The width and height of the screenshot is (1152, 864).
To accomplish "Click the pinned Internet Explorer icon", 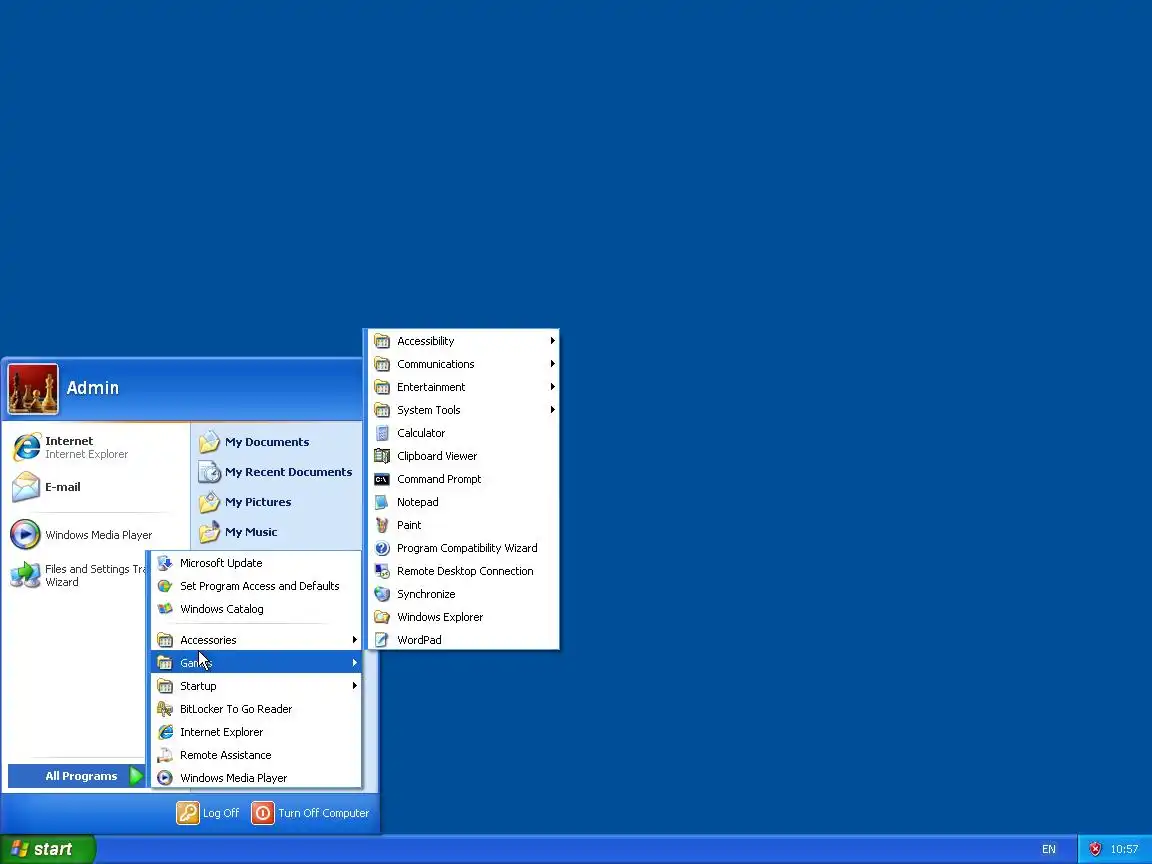I will point(26,447).
